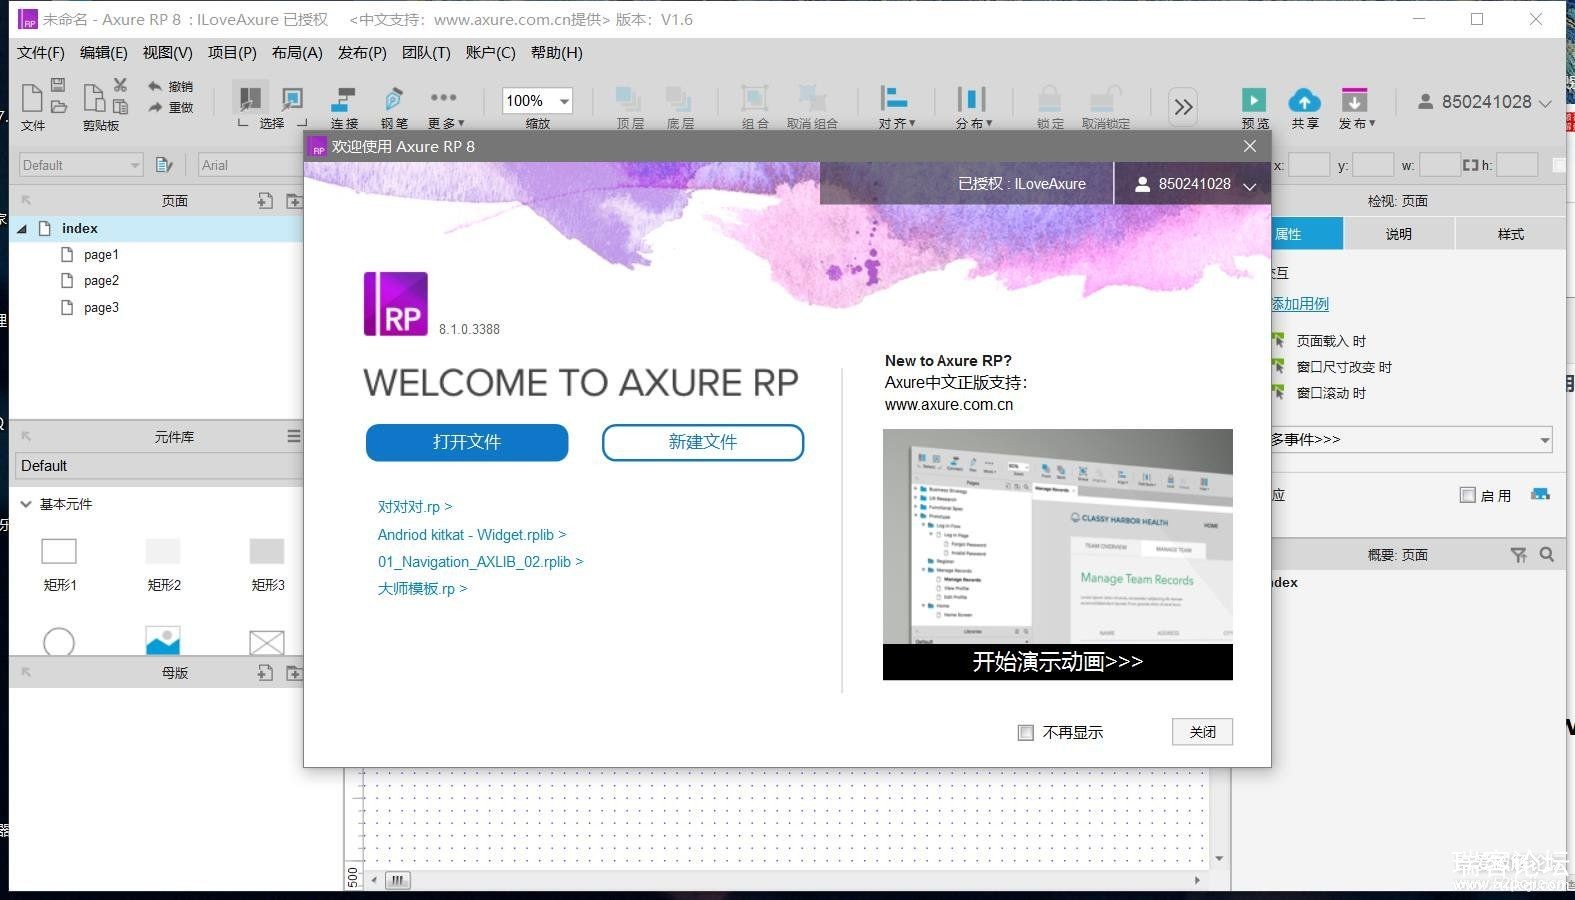Click the 添加用例 link
This screenshot has height=900, width=1575.
point(1300,304)
